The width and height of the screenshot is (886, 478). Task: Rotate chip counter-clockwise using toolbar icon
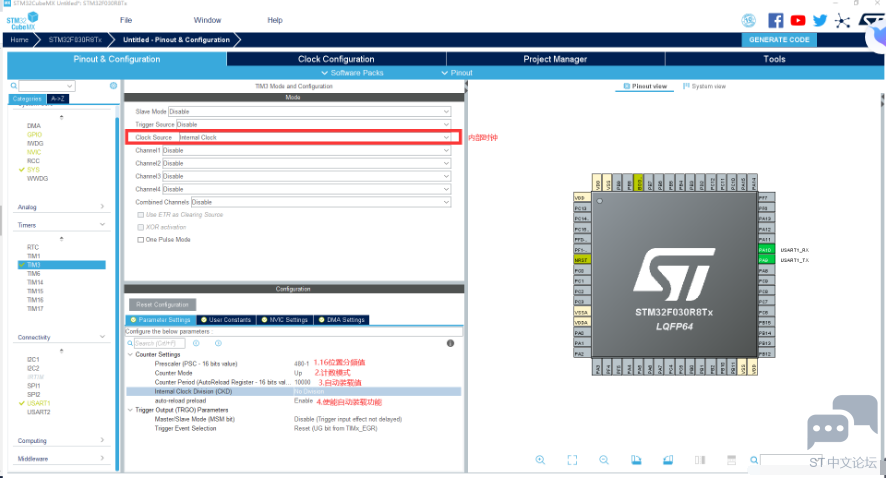click(x=668, y=460)
